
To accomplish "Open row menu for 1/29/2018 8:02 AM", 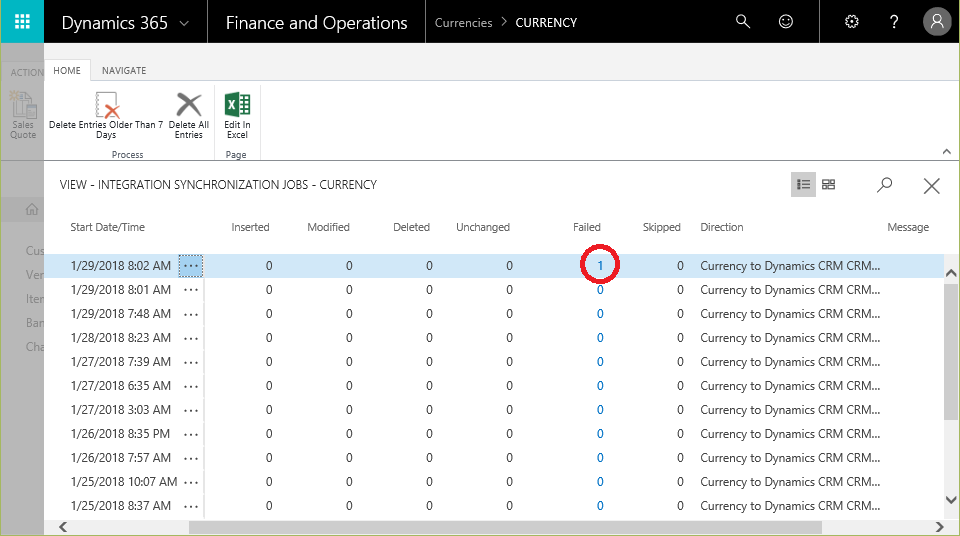I will coord(191,266).
